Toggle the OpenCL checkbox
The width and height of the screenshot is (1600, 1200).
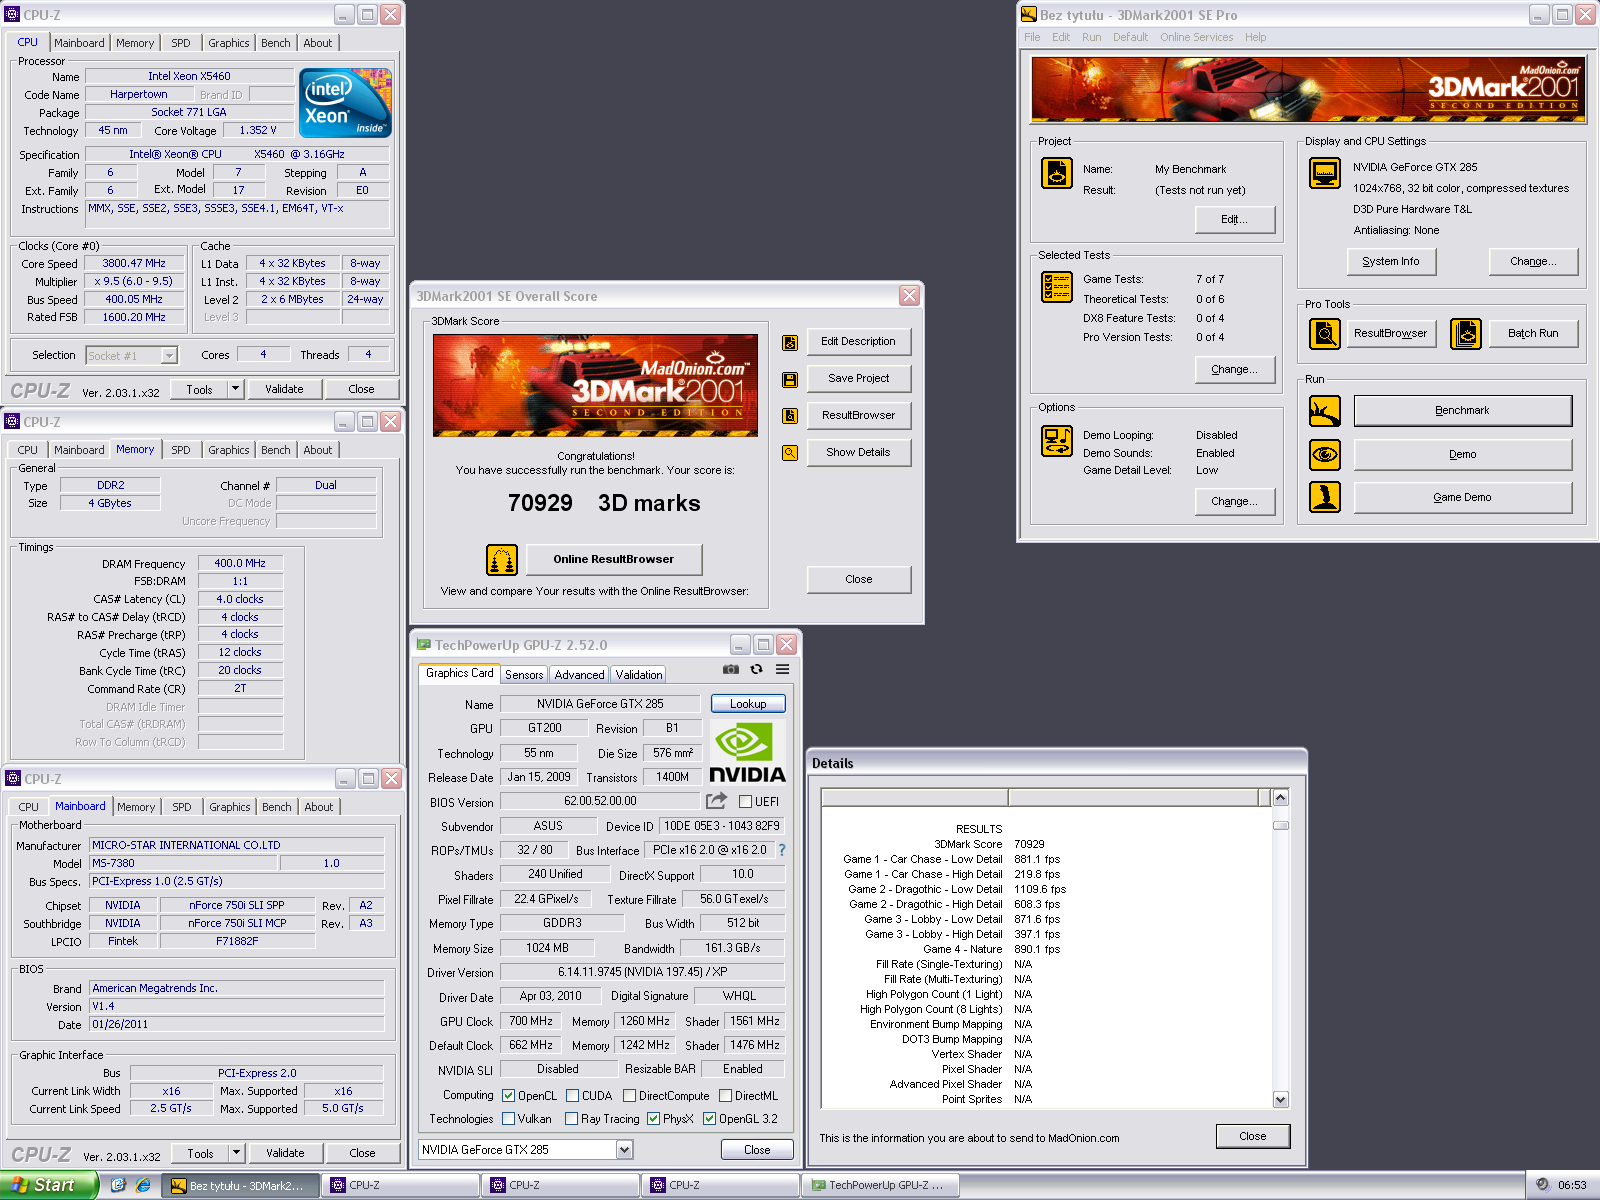tap(508, 1096)
